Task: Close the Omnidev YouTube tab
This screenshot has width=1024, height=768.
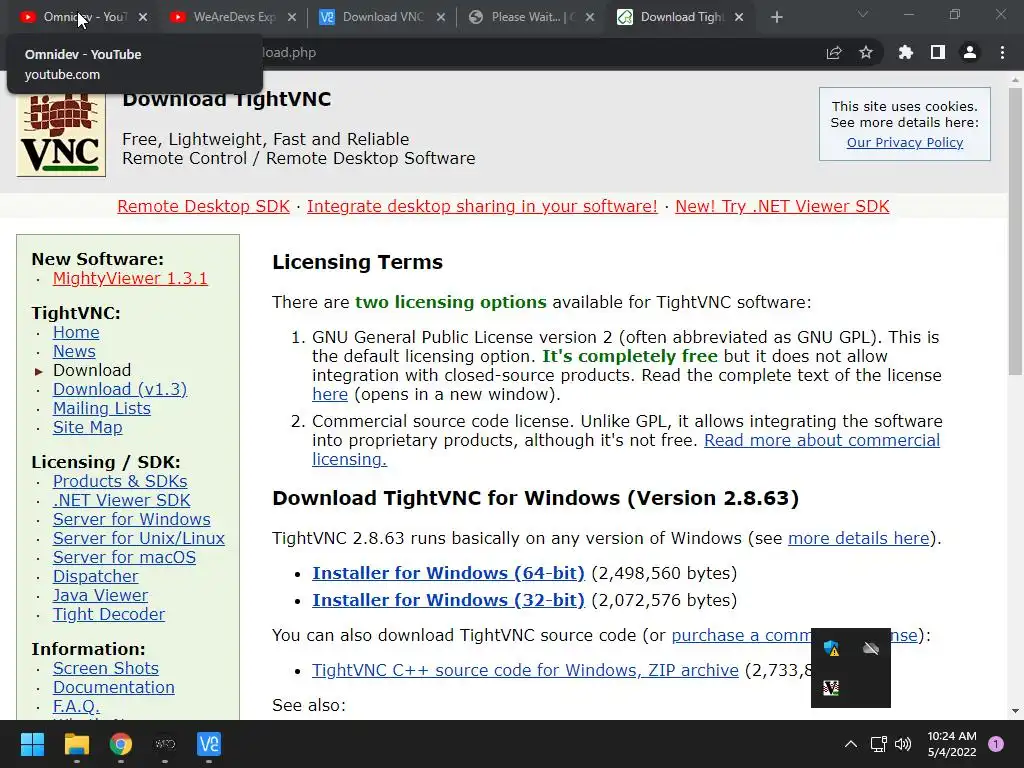Action: coord(143,17)
